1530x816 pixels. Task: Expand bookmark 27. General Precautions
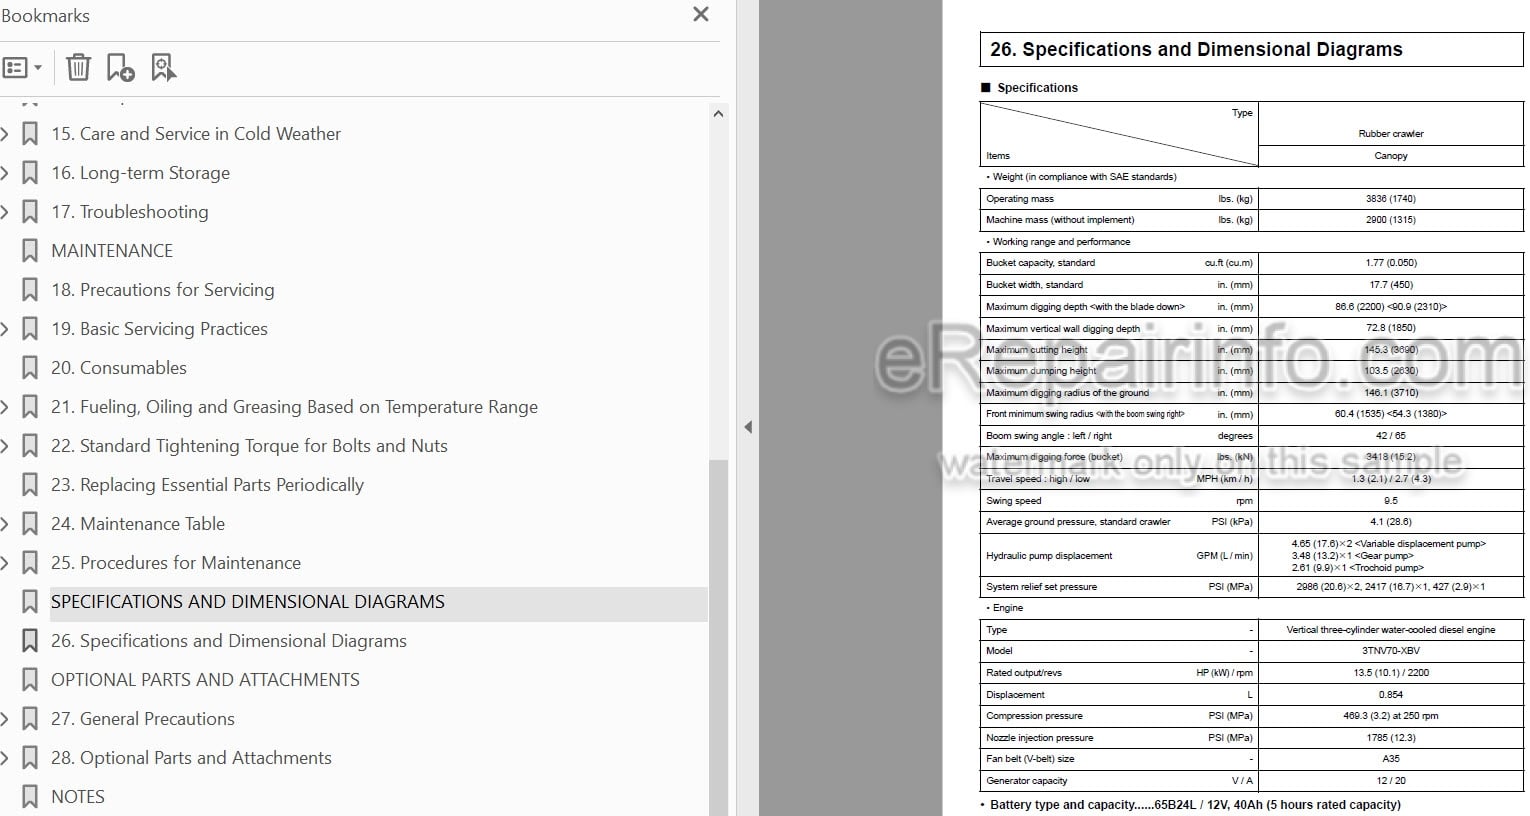click(x=5, y=719)
